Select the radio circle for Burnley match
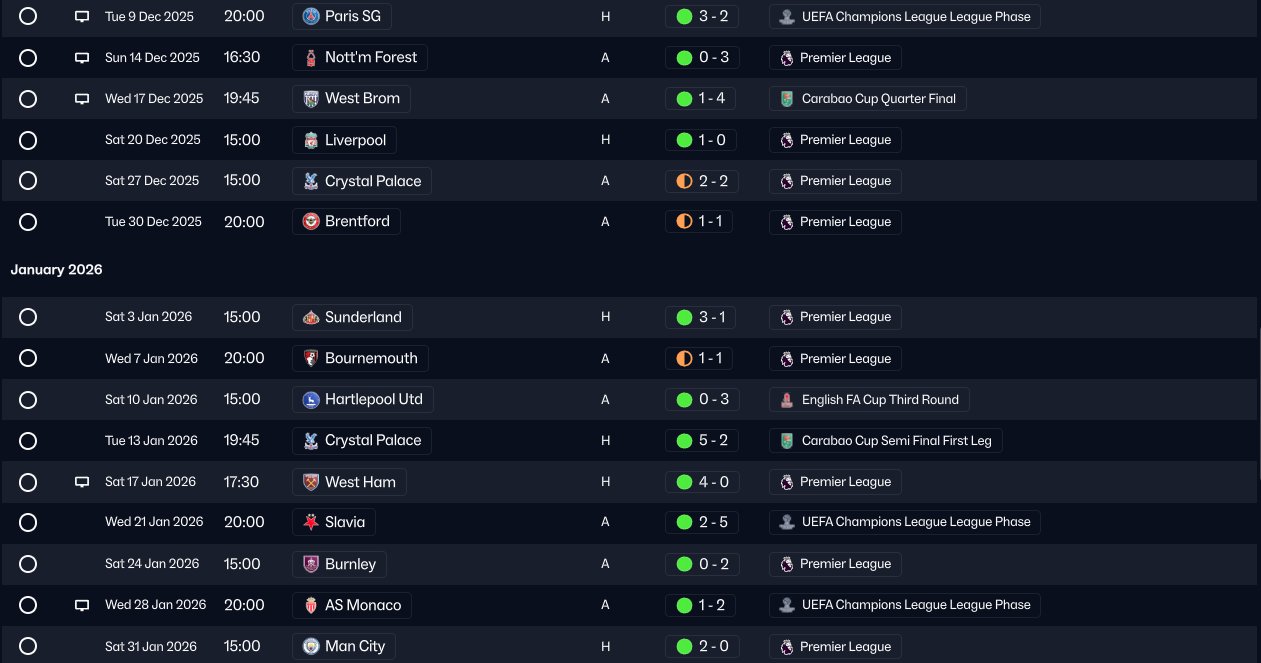Viewport: 1261px width, 663px height. [28, 564]
